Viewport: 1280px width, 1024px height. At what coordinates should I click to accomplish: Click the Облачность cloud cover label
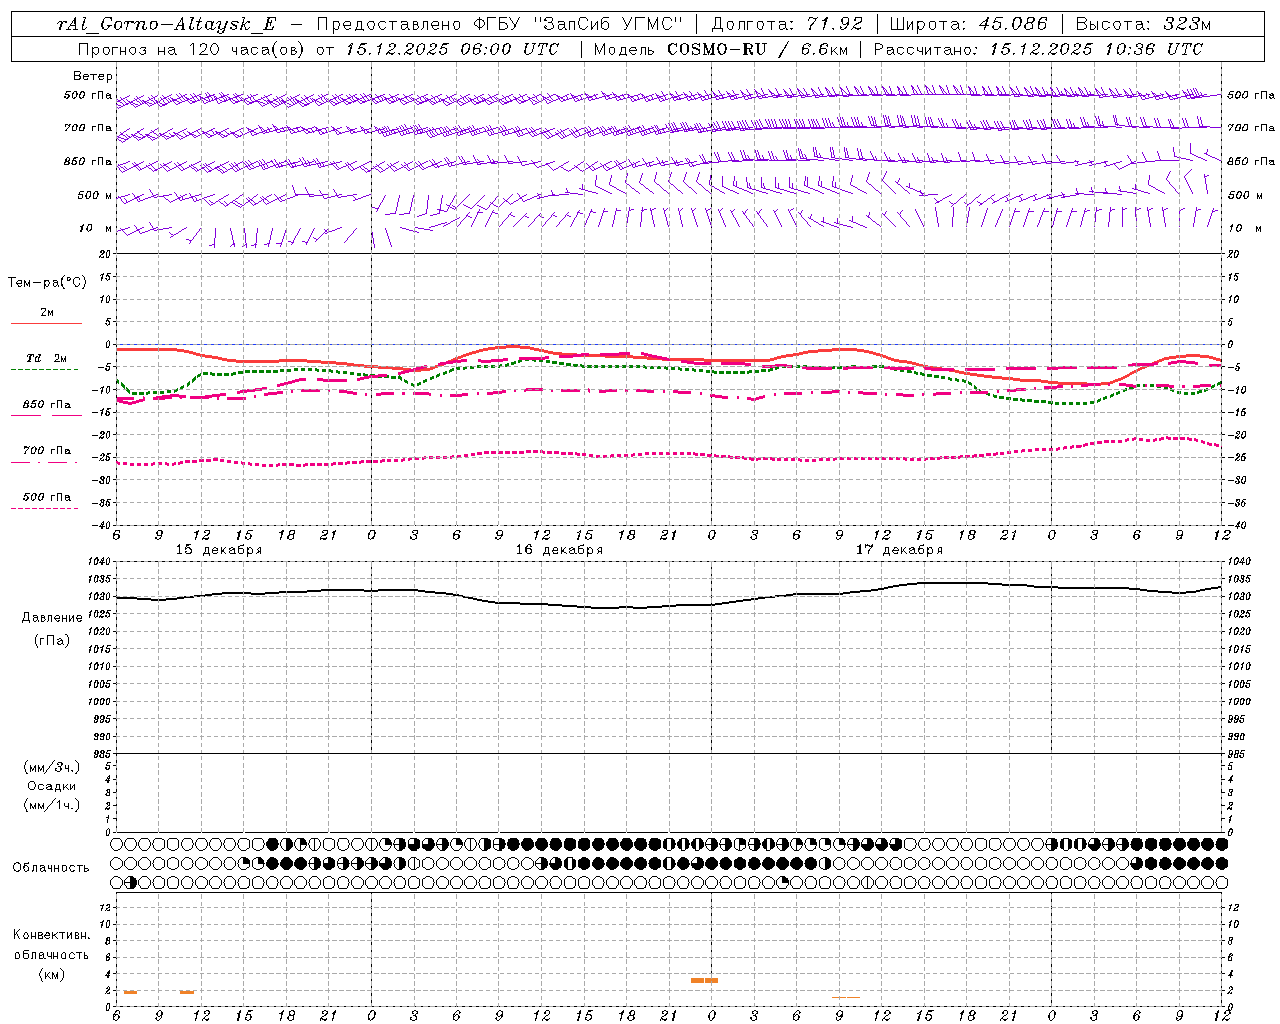coord(51,868)
